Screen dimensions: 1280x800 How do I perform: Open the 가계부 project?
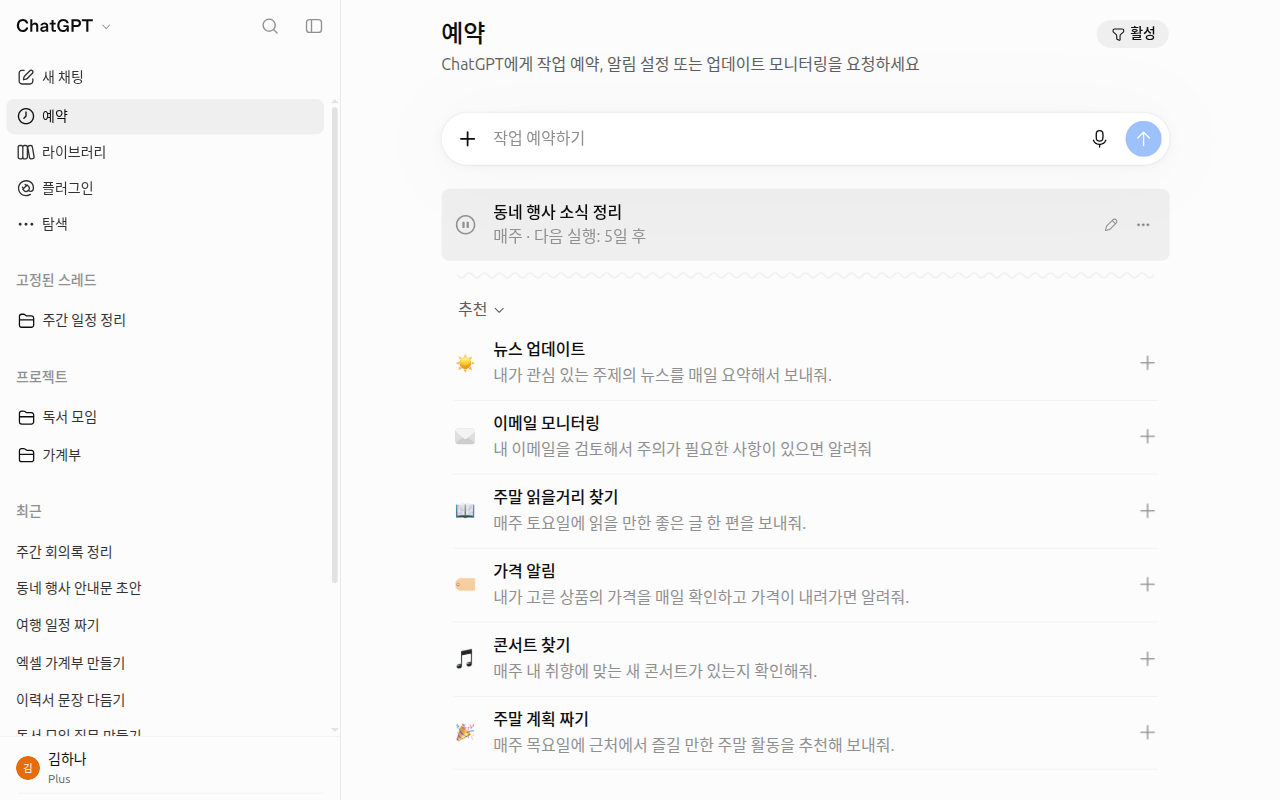[x=165, y=455]
